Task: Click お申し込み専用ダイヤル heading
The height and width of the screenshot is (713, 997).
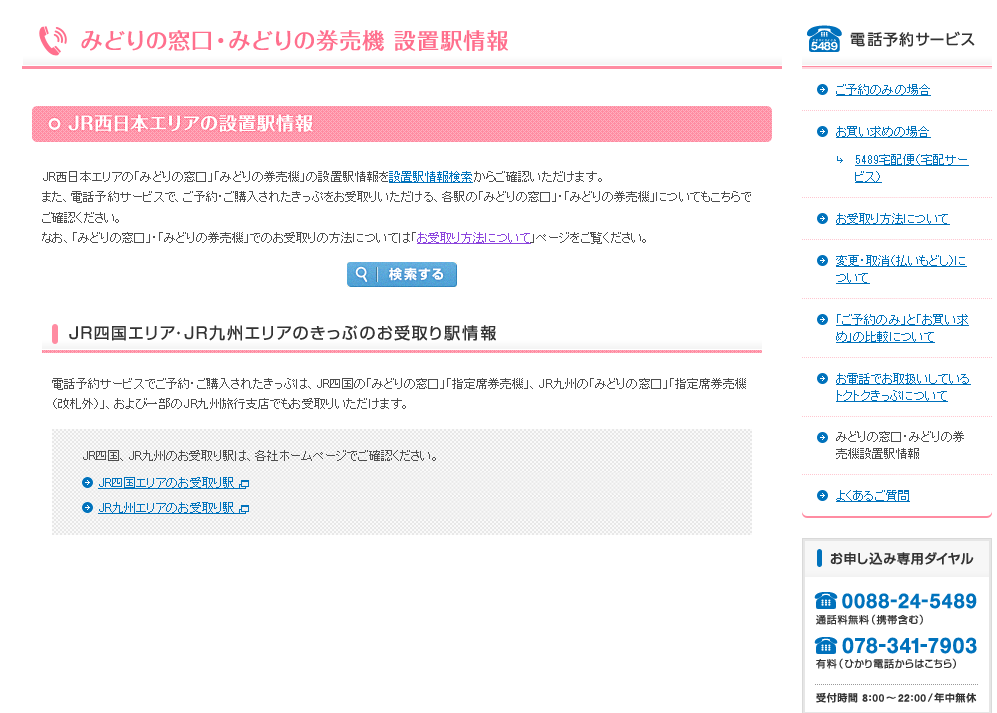Action: [x=901, y=558]
